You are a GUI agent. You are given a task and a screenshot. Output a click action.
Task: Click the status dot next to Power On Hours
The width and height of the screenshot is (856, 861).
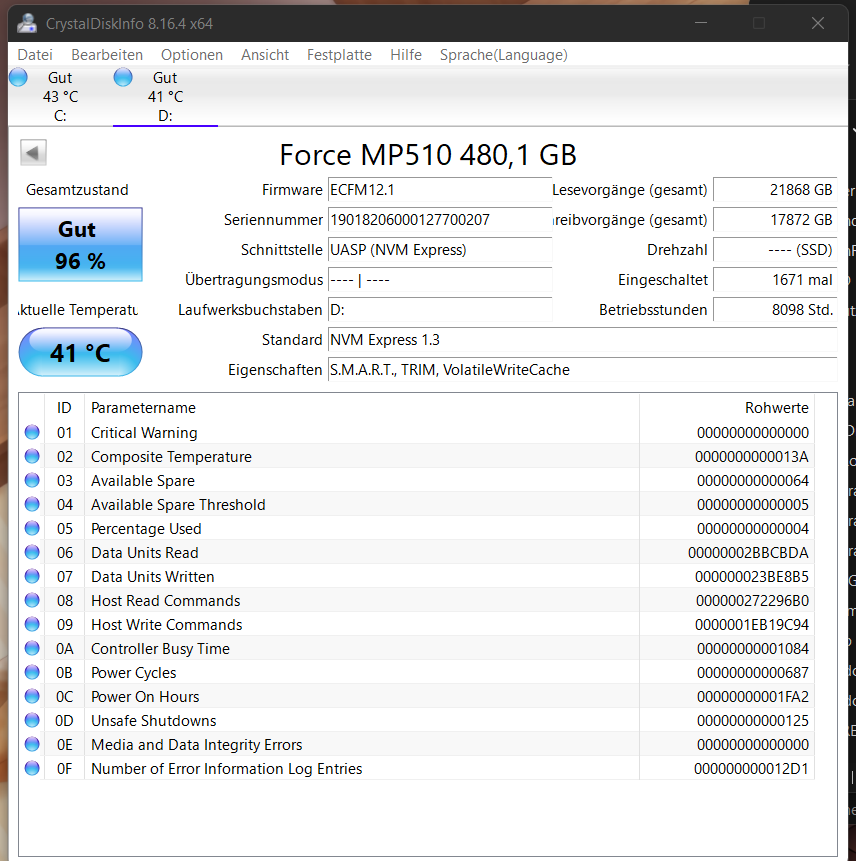click(x=32, y=696)
